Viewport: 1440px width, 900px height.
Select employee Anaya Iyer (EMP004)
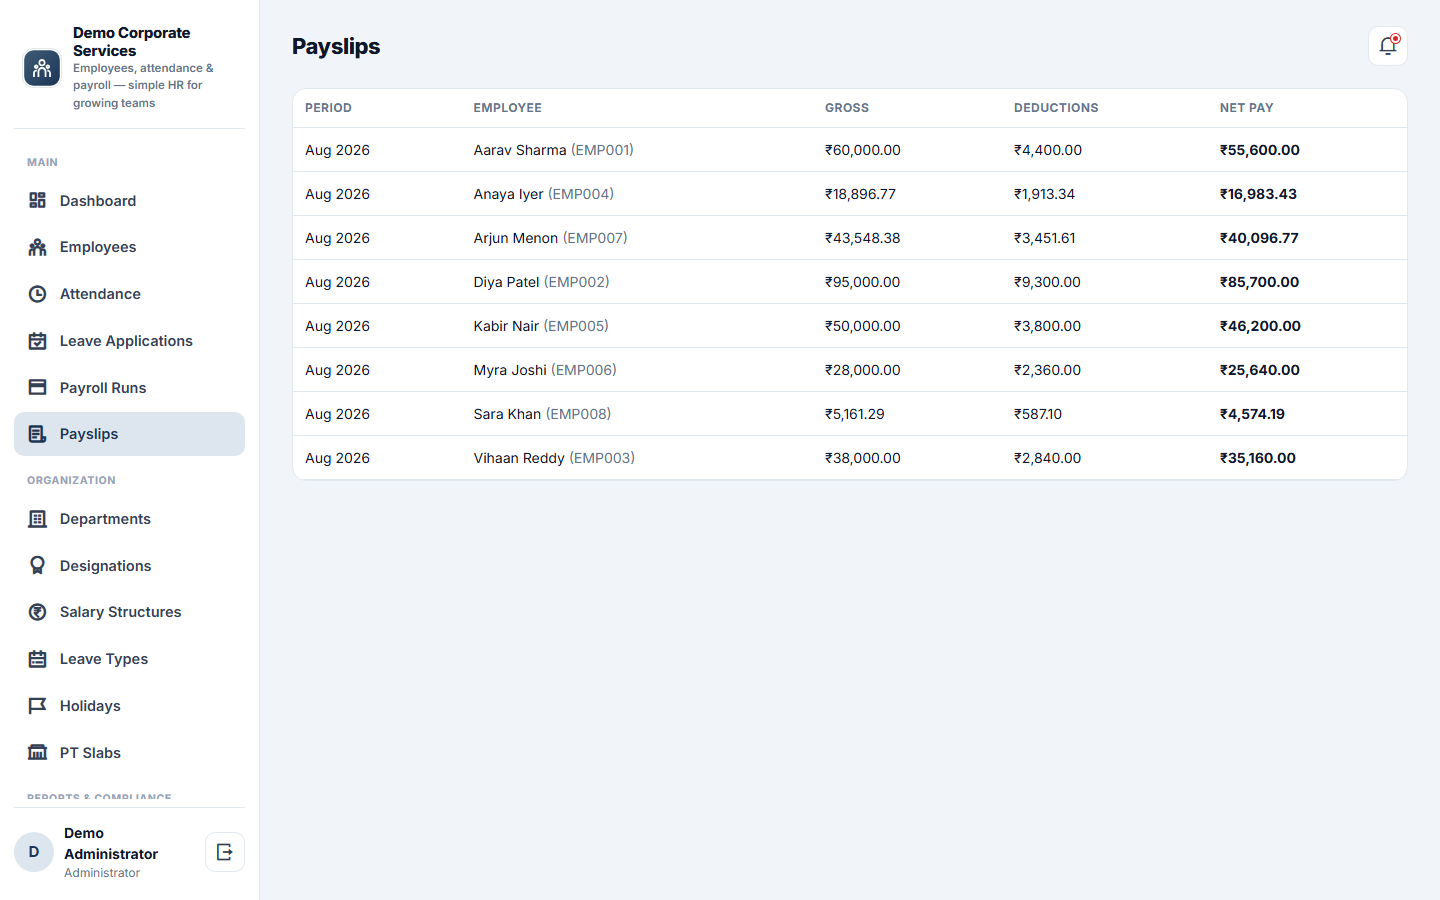[543, 194]
